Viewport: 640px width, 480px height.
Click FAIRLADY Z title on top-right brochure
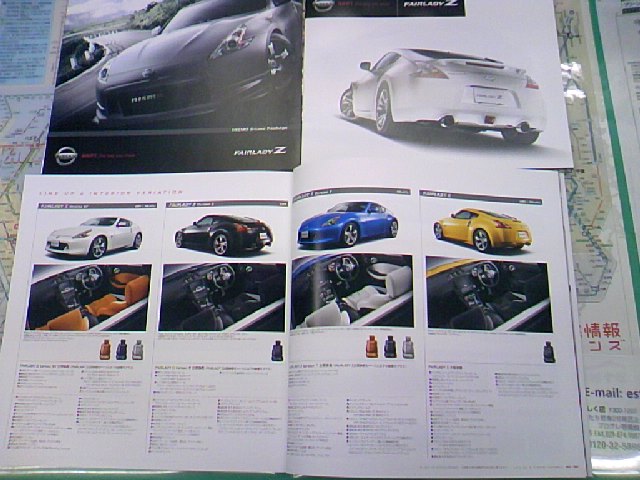tap(429, 4)
